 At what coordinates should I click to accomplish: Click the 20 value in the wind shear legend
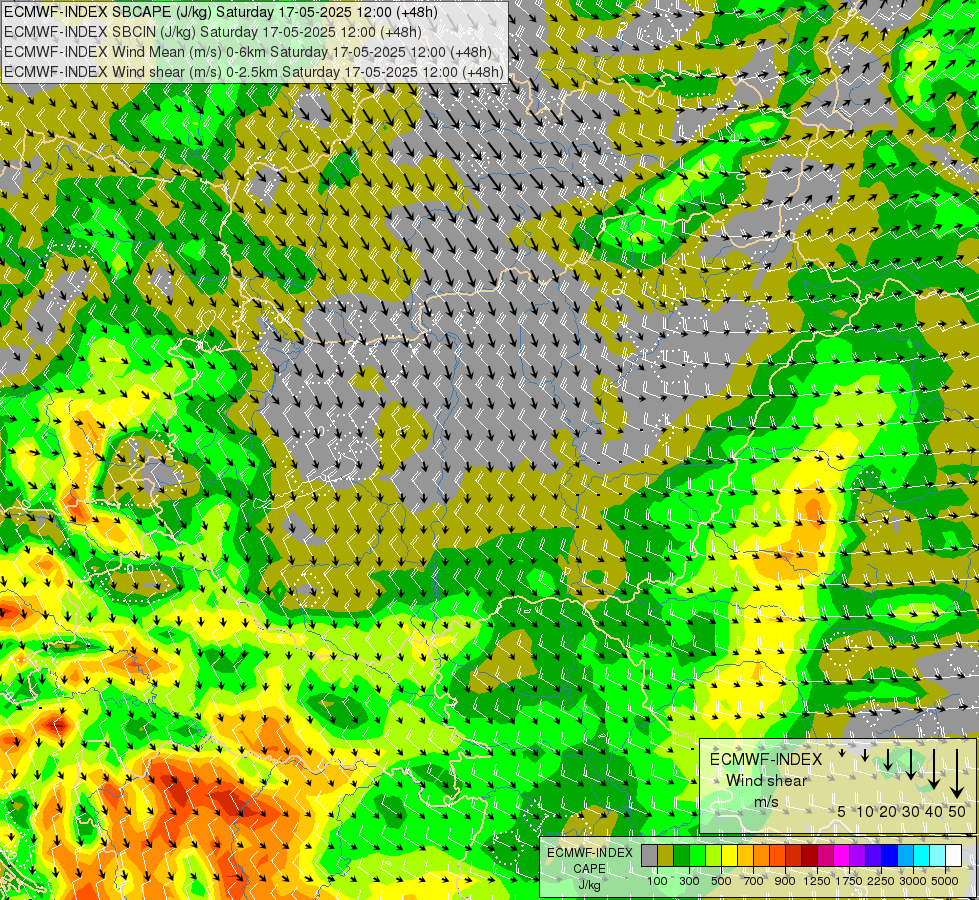pyautogui.click(x=888, y=811)
